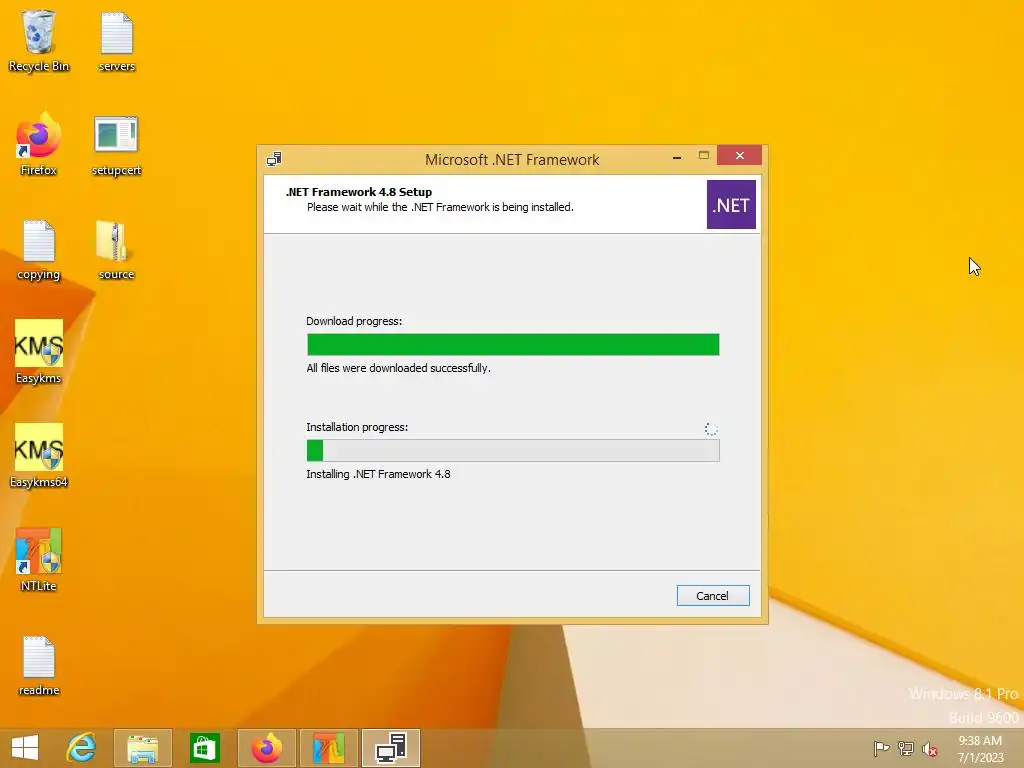This screenshot has height=768, width=1024.
Task: Click muted speaker volume tray icon
Action: (930, 749)
